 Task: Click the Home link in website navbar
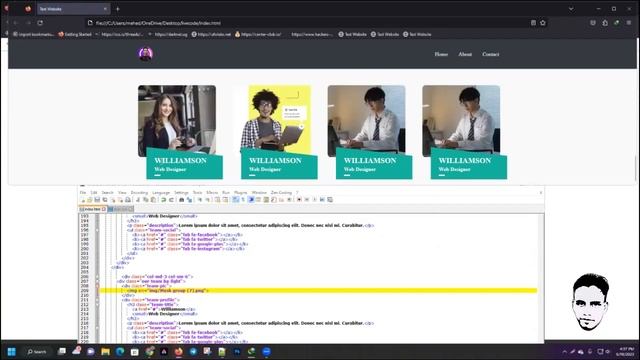(441, 54)
